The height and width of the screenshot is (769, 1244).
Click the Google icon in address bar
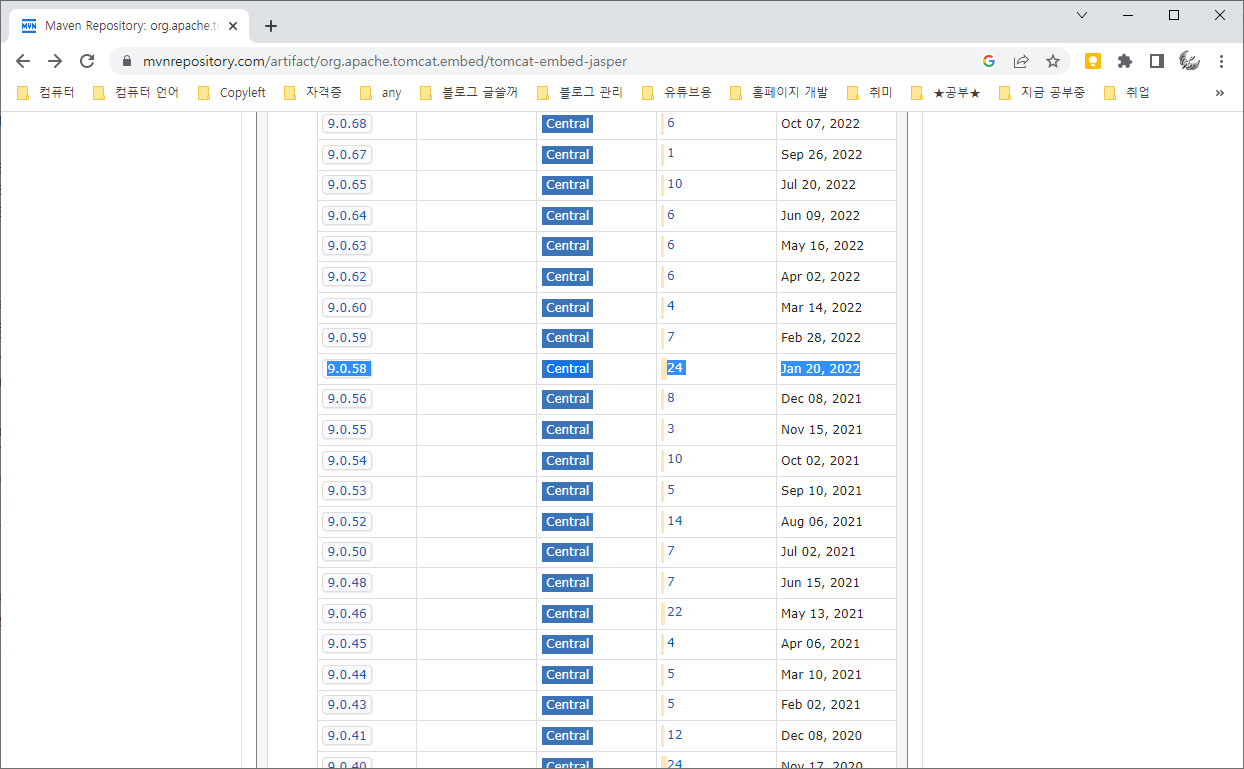pyautogui.click(x=989, y=61)
